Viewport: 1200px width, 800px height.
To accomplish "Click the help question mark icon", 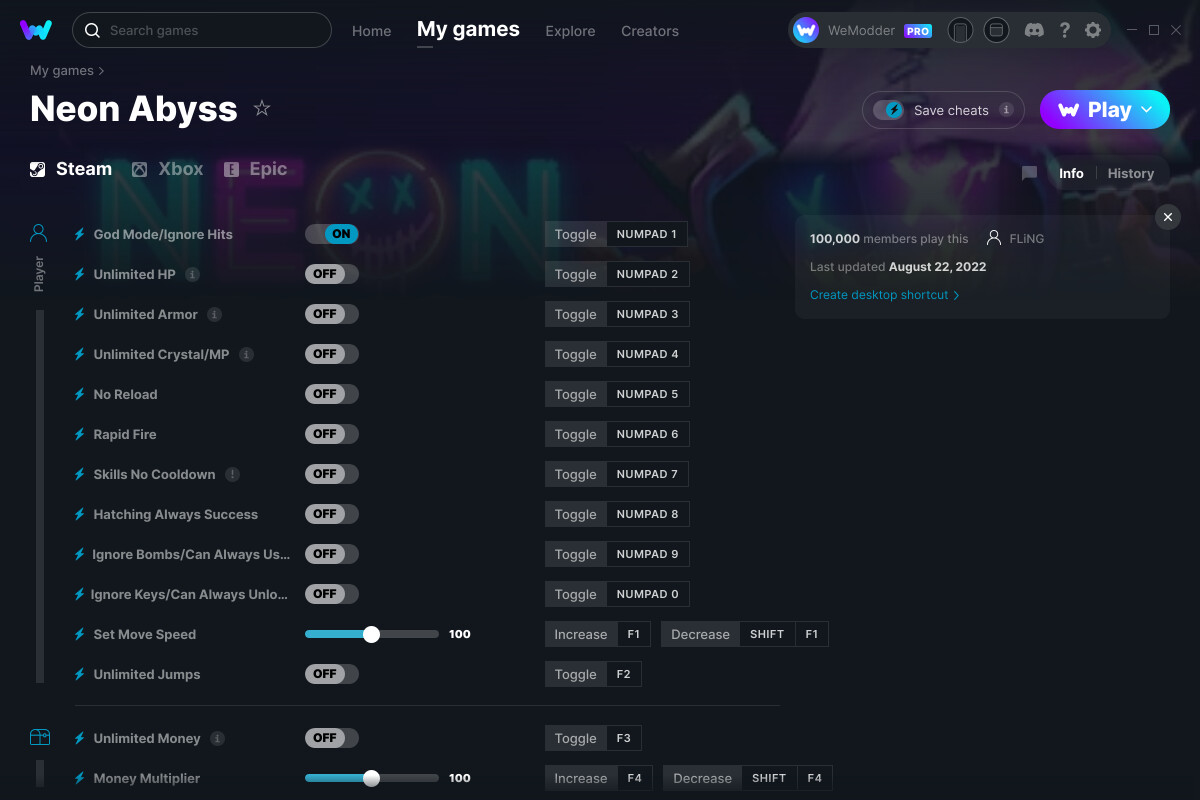I will 1065,30.
